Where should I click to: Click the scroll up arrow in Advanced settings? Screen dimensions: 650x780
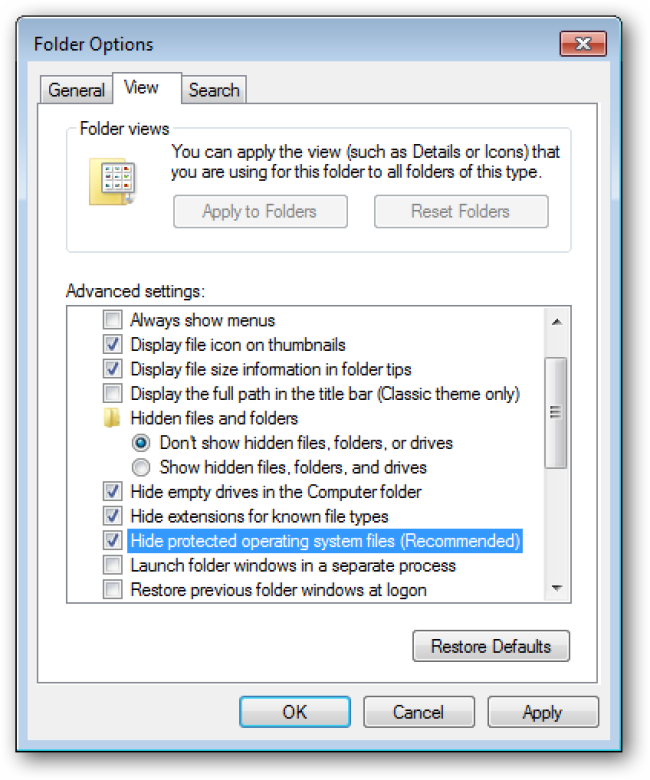pyautogui.click(x=557, y=321)
